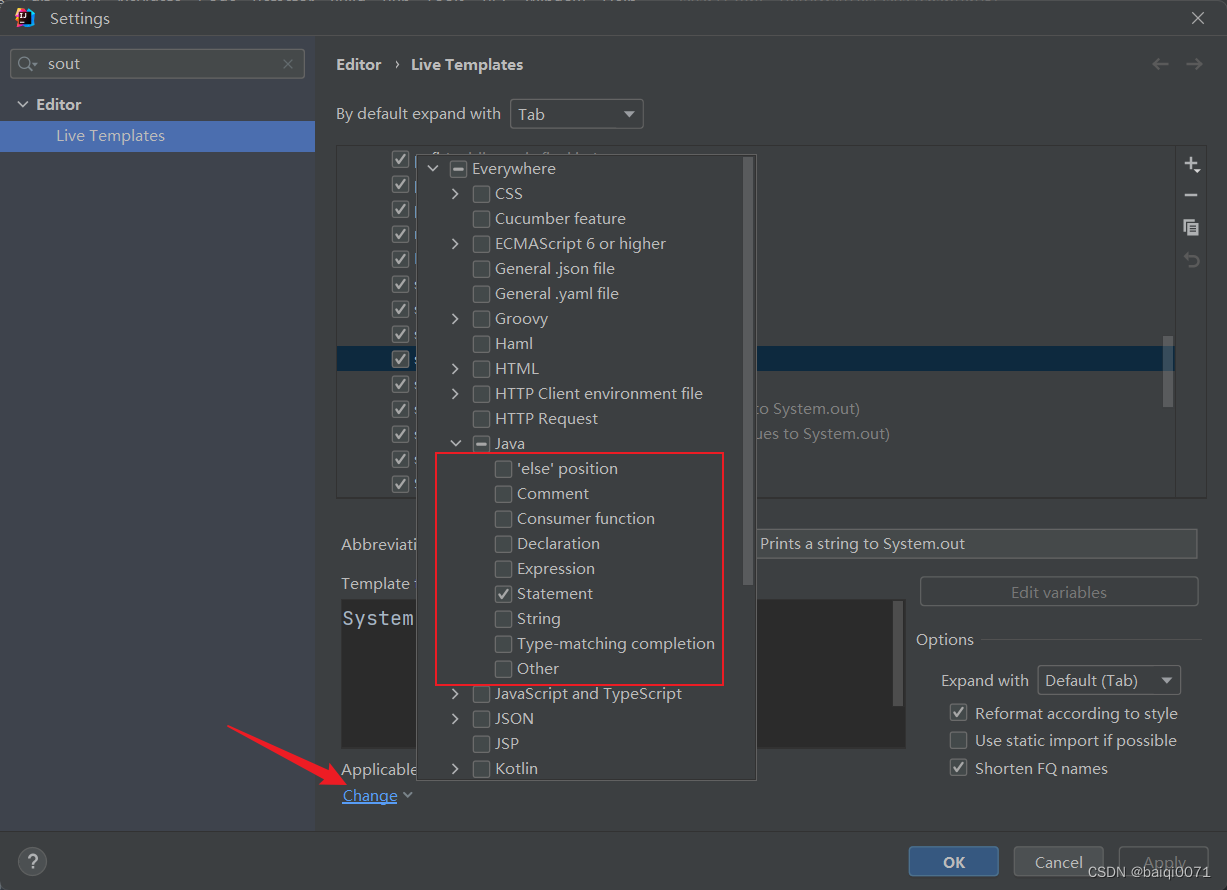The height and width of the screenshot is (890, 1227).
Task: Click the IntelliJ logo in title bar
Action: [x=25, y=18]
